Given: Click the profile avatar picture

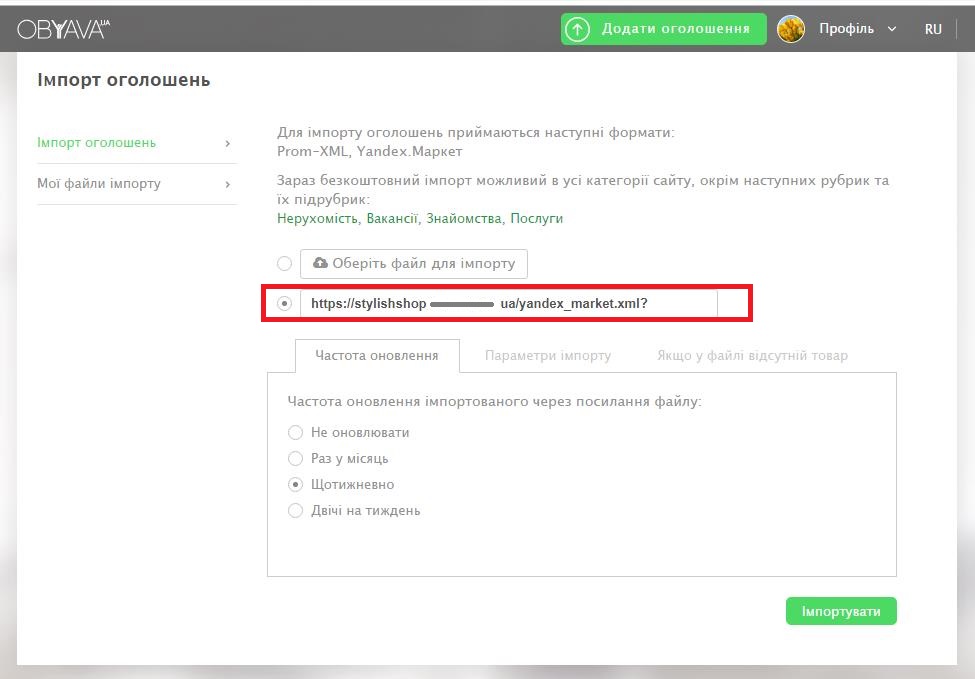Looking at the screenshot, I should pyautogui.click(x=791, y=29).
